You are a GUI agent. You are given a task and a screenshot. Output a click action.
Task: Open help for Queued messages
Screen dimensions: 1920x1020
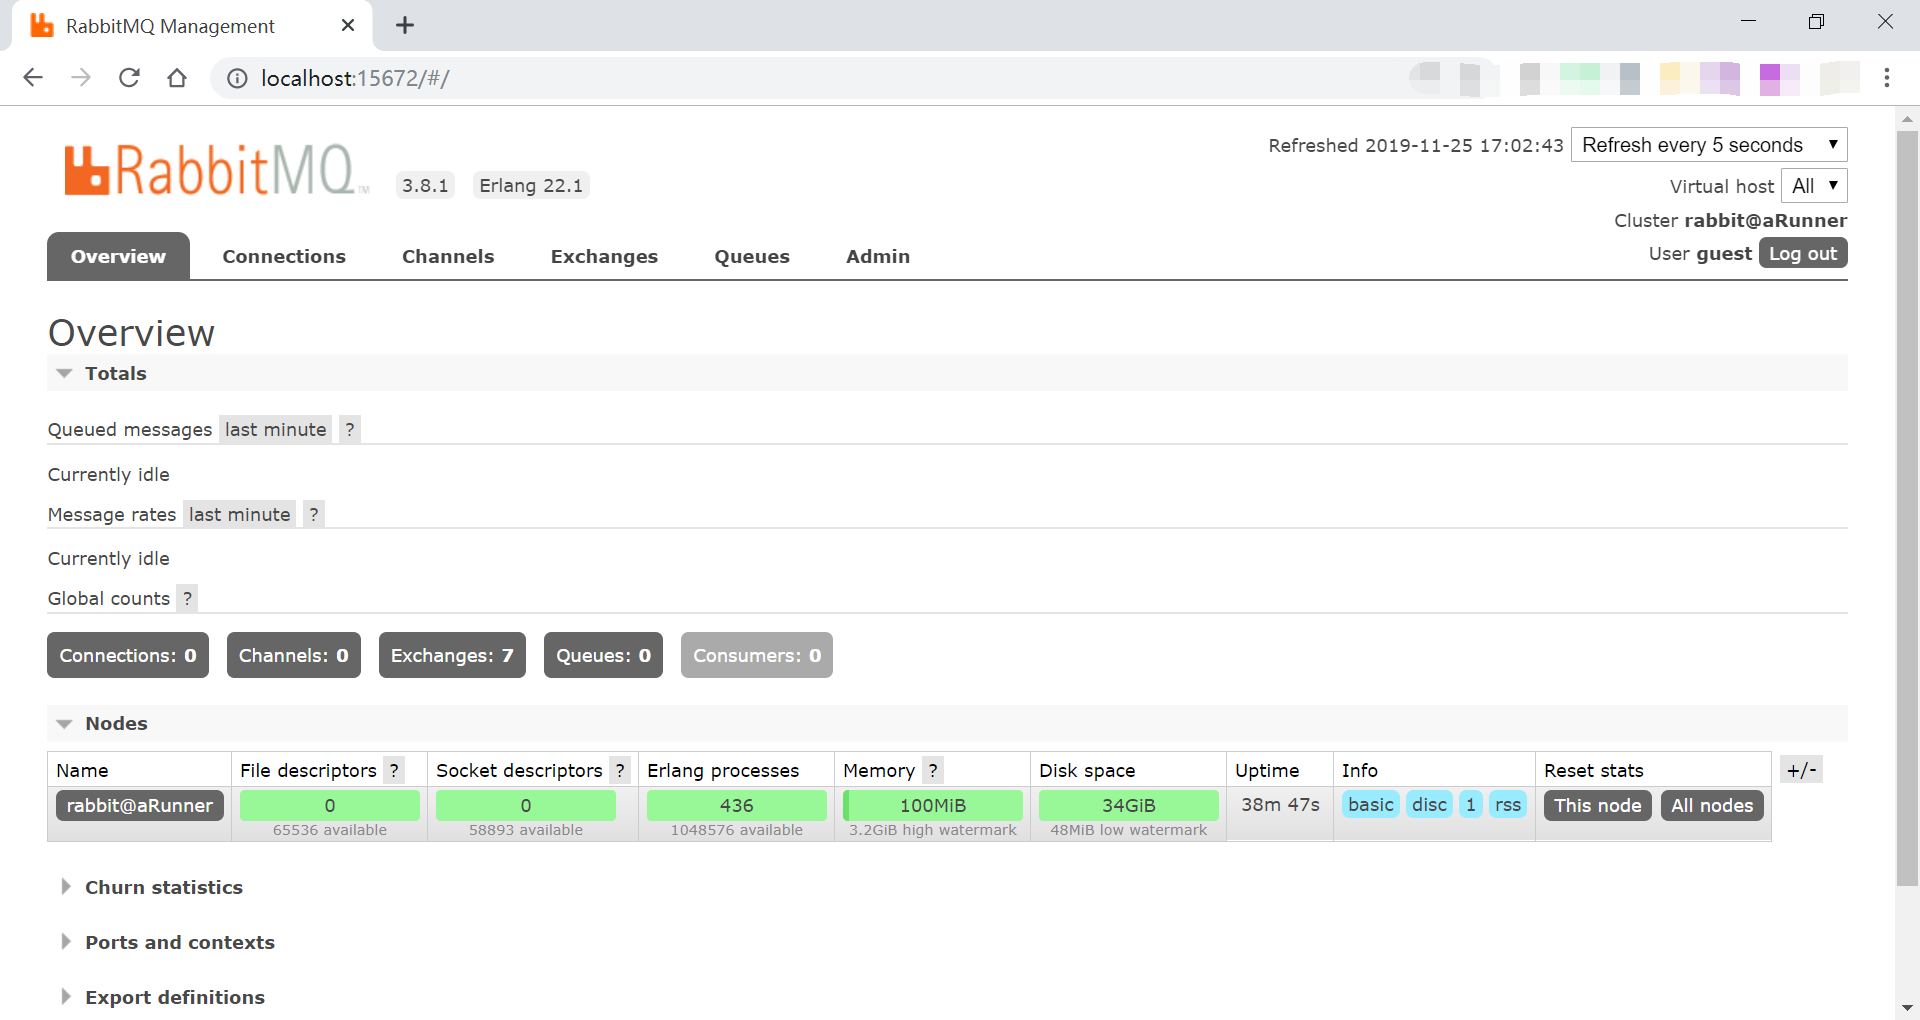(x=349, y=430)
